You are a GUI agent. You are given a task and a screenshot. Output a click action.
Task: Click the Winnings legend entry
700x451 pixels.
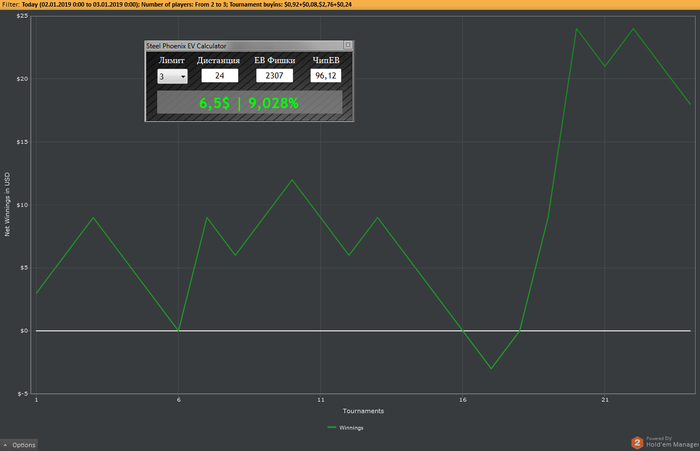(346, 428)
